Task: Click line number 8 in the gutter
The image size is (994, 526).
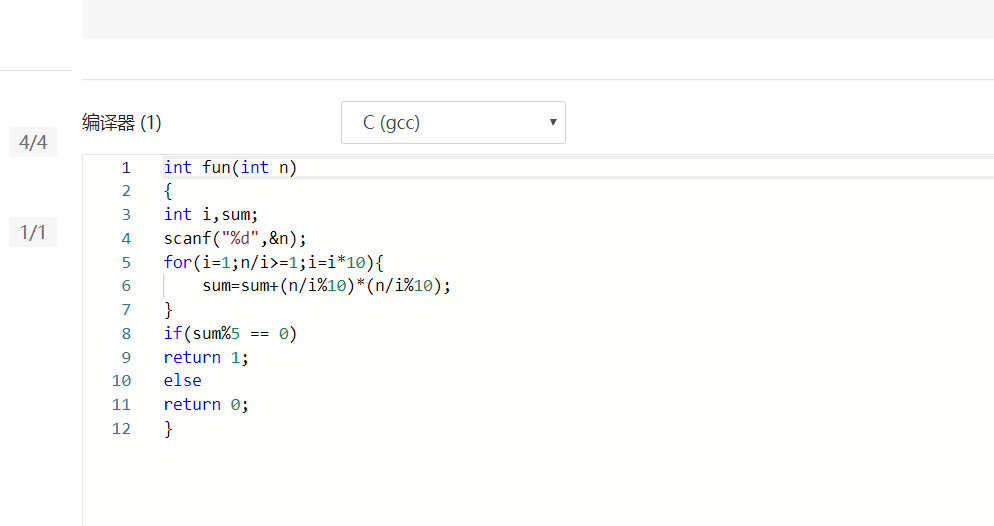Action: (126, 333)
